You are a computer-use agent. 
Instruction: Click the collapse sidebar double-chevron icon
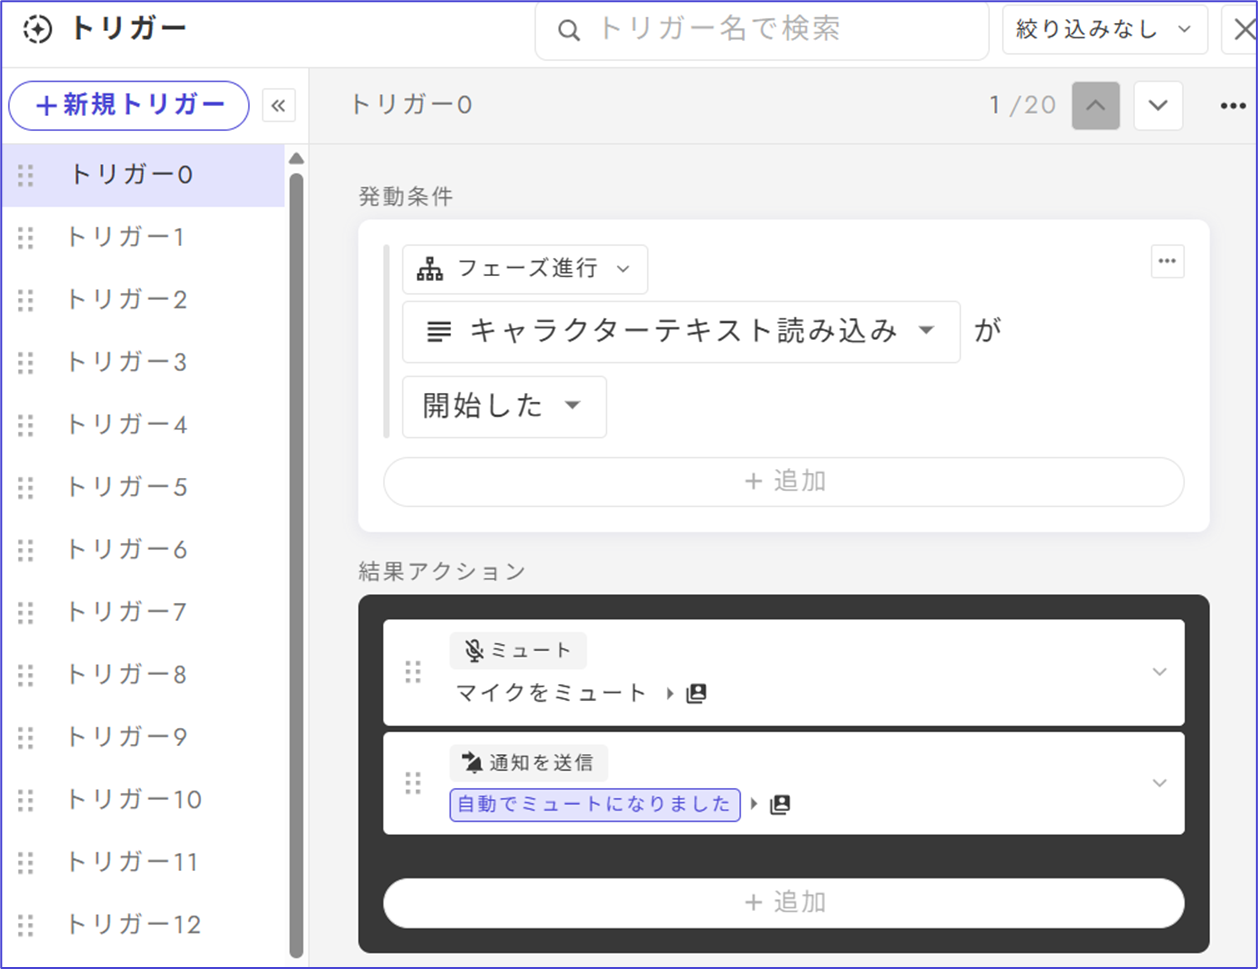click(x=278, y=106)
